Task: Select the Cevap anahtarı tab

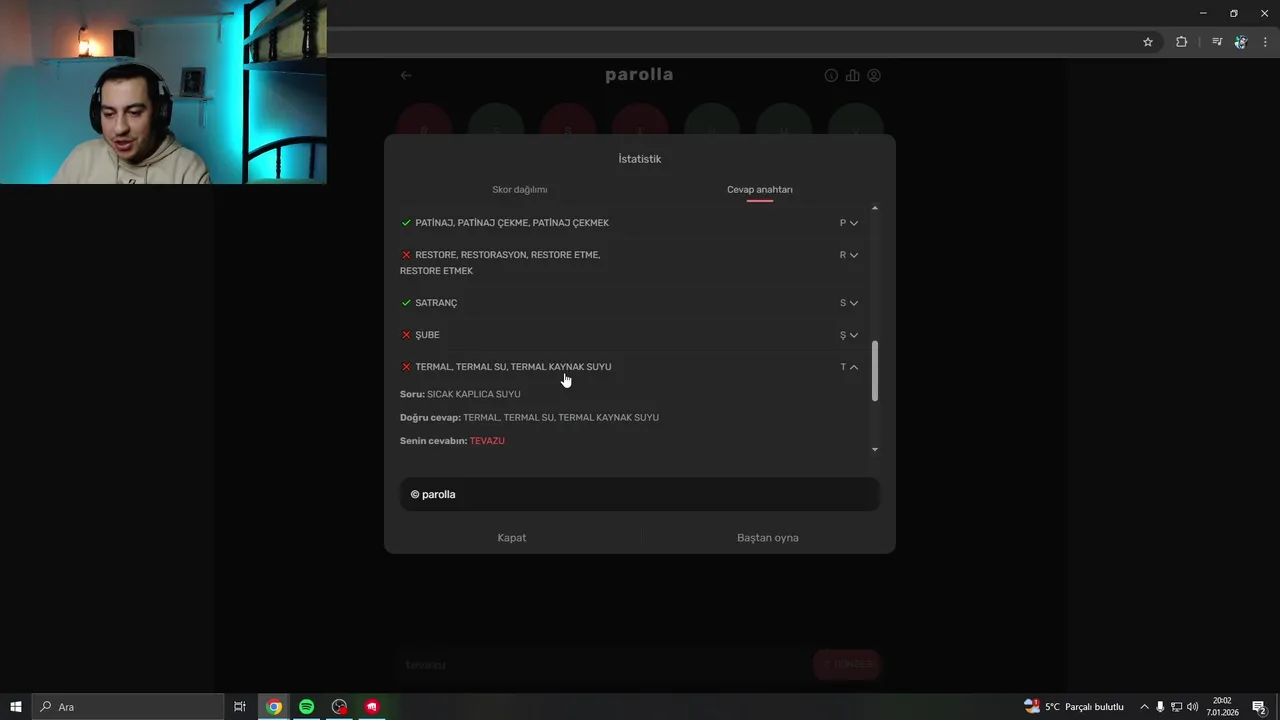Action: [x=760, y=189]
